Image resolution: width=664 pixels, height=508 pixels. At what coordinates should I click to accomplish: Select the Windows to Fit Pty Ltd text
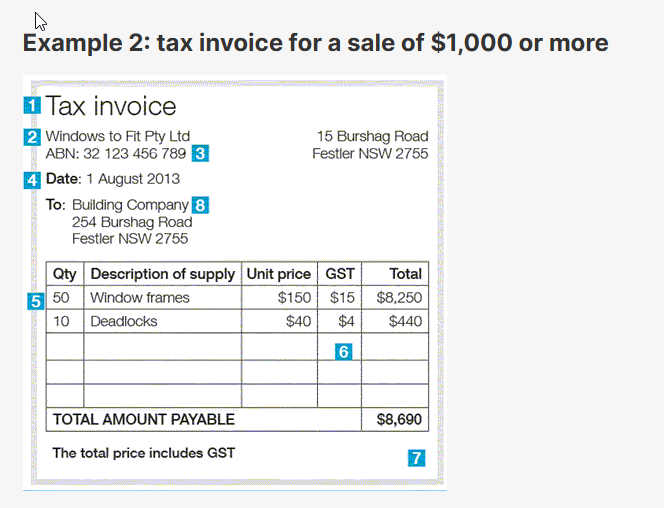click(x=118, y=136)
